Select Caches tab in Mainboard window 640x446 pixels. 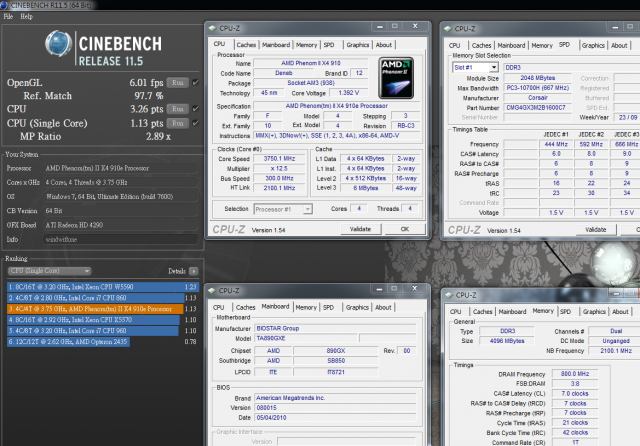click(245, 307)
